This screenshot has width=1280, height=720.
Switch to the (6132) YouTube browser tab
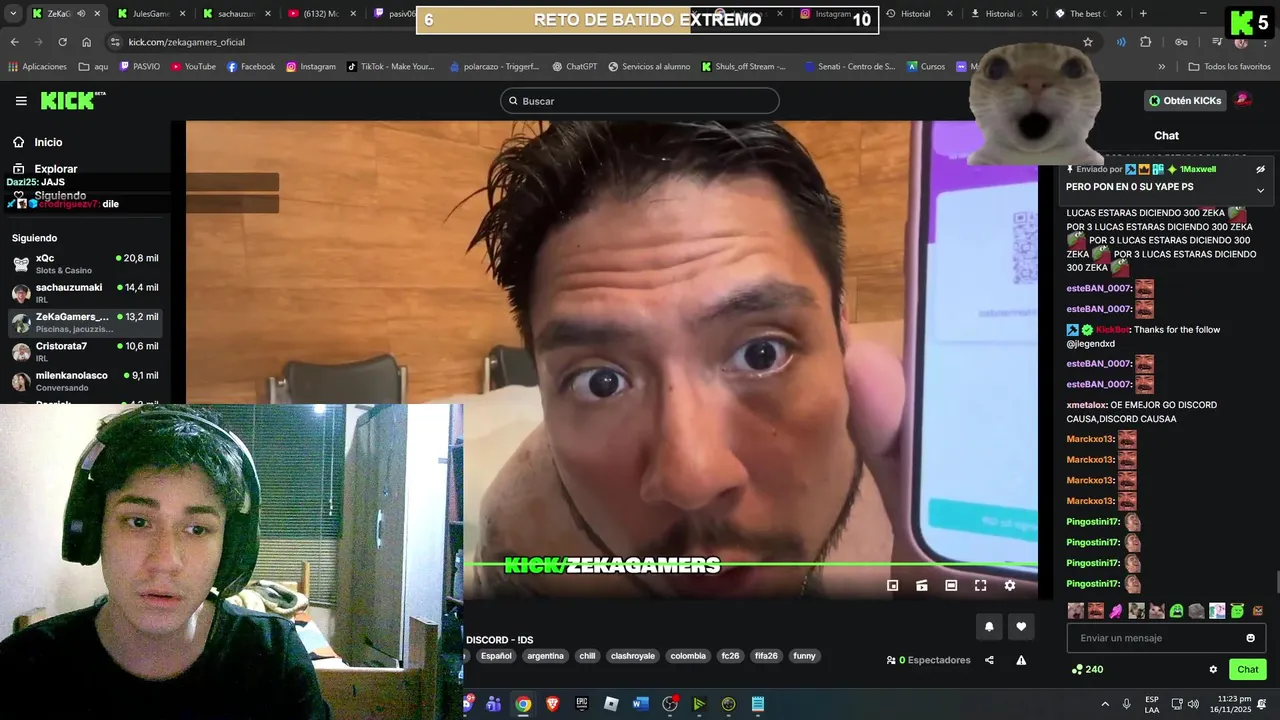(x=320, y=14)
